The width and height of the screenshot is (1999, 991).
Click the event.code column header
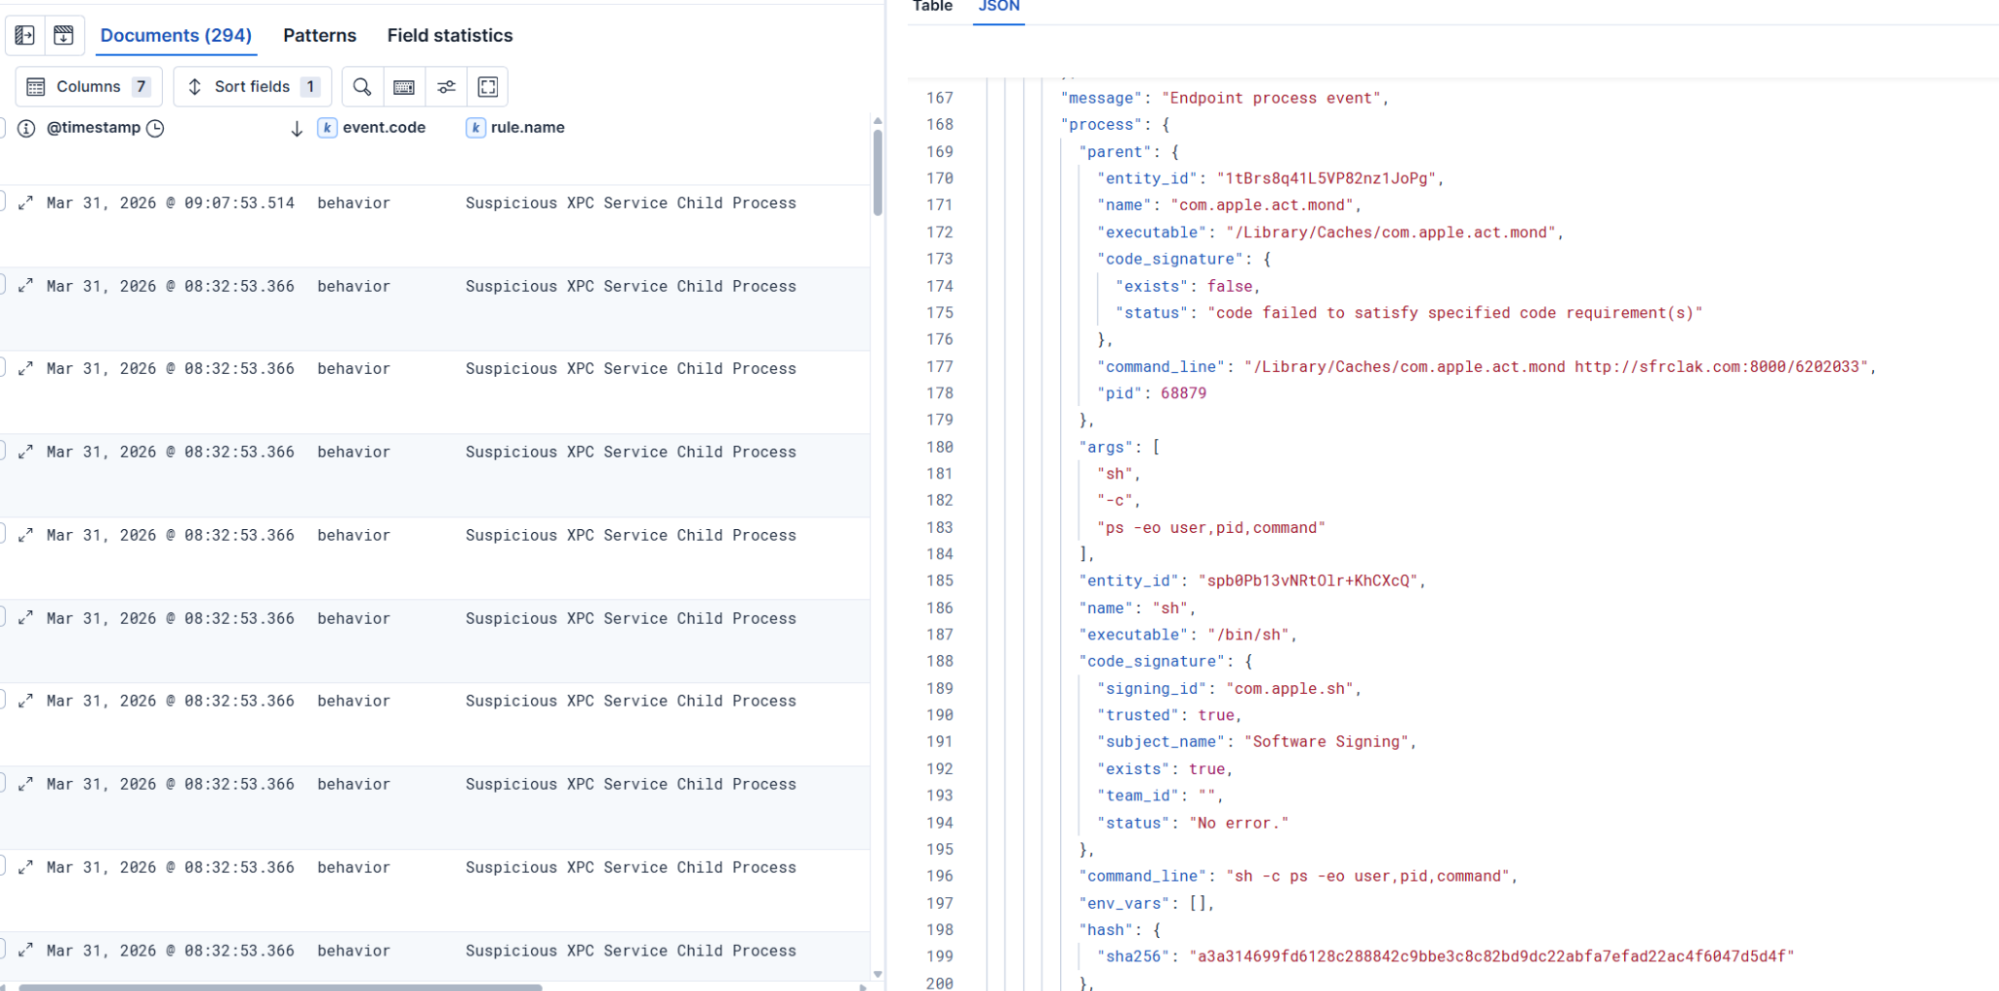384,128
